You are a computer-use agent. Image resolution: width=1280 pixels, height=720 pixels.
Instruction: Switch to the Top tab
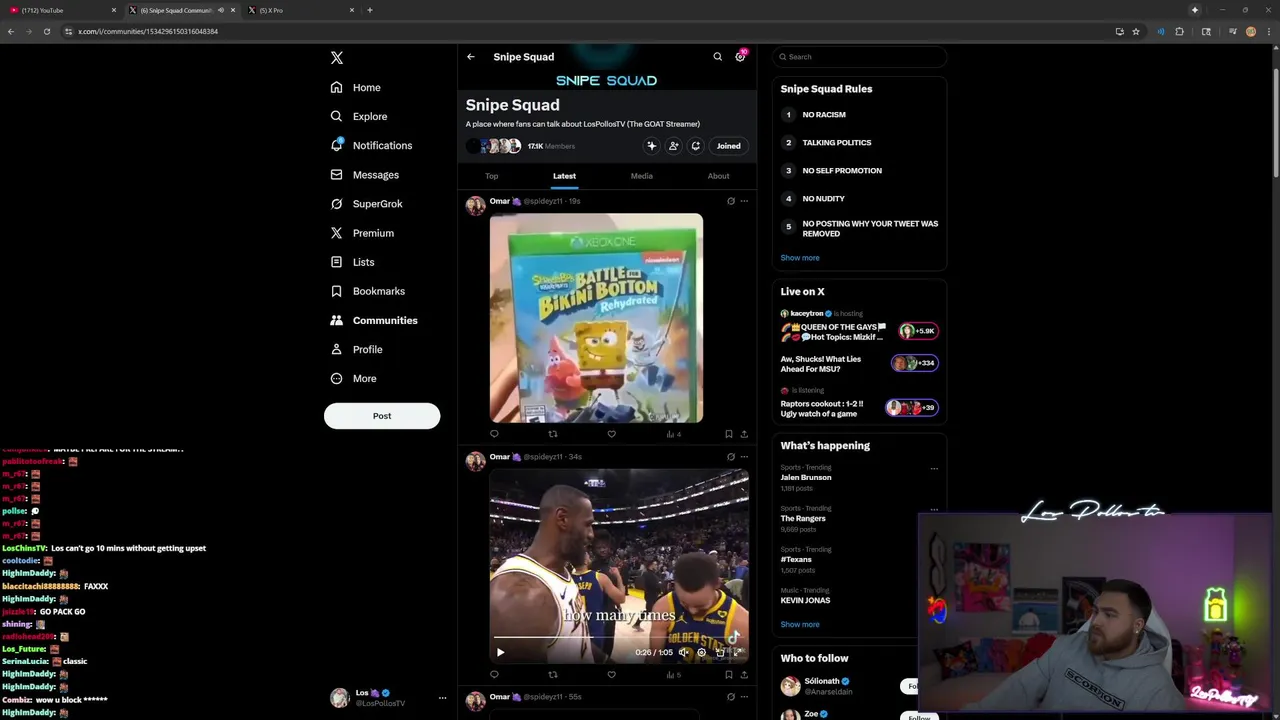coord(491,176)
